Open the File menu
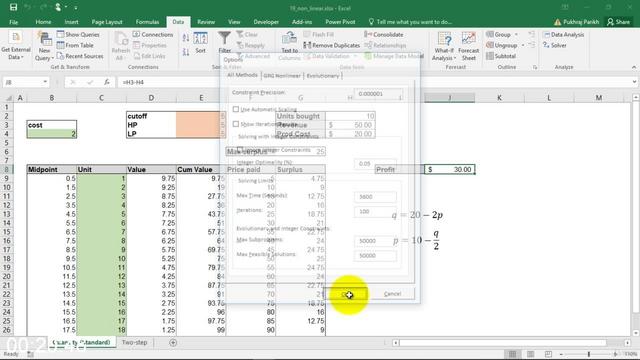 tap(13, 22)
